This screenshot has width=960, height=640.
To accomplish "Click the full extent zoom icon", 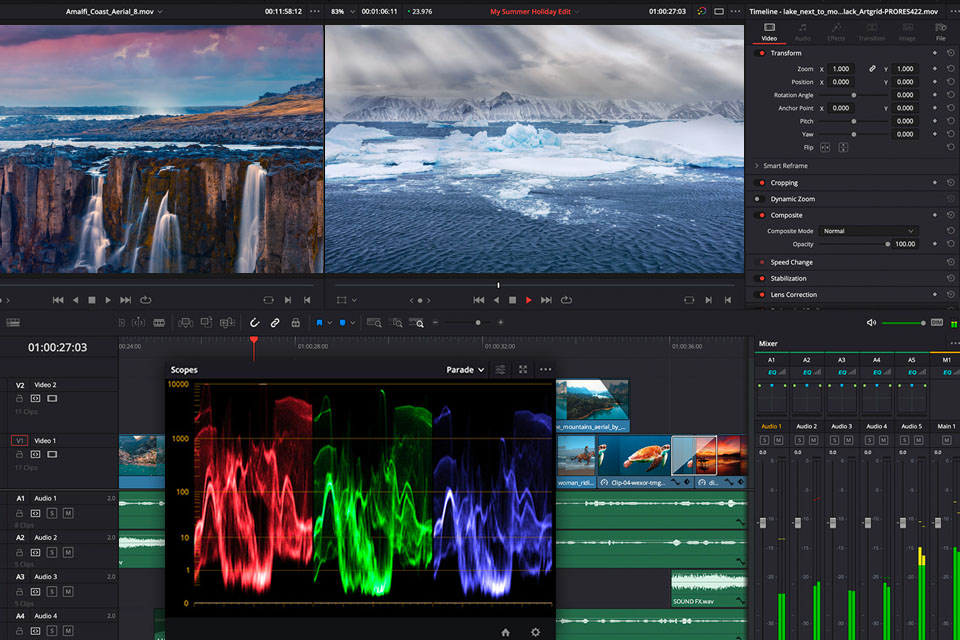I will [374, 323].
